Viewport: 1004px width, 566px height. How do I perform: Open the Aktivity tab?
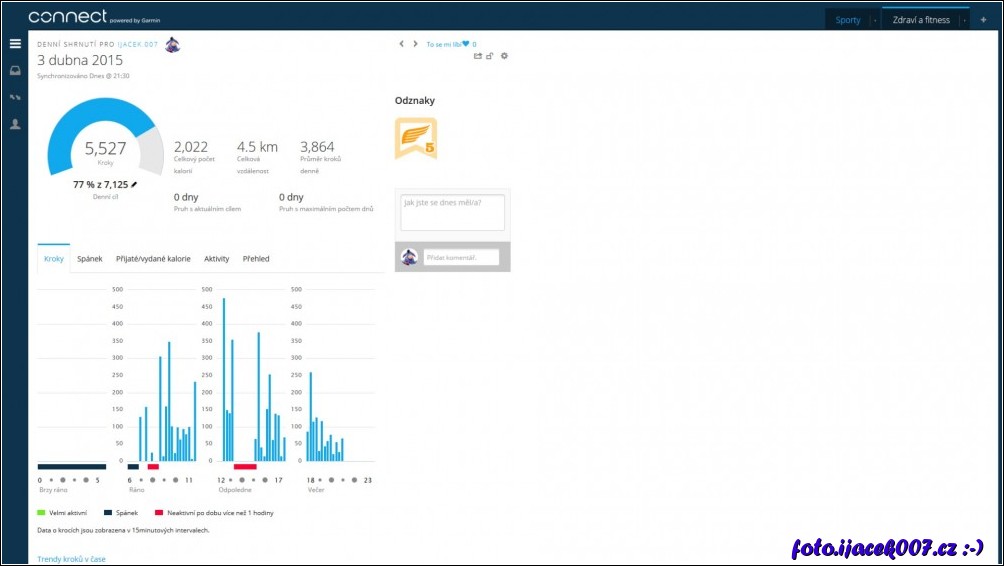point(216,259)
